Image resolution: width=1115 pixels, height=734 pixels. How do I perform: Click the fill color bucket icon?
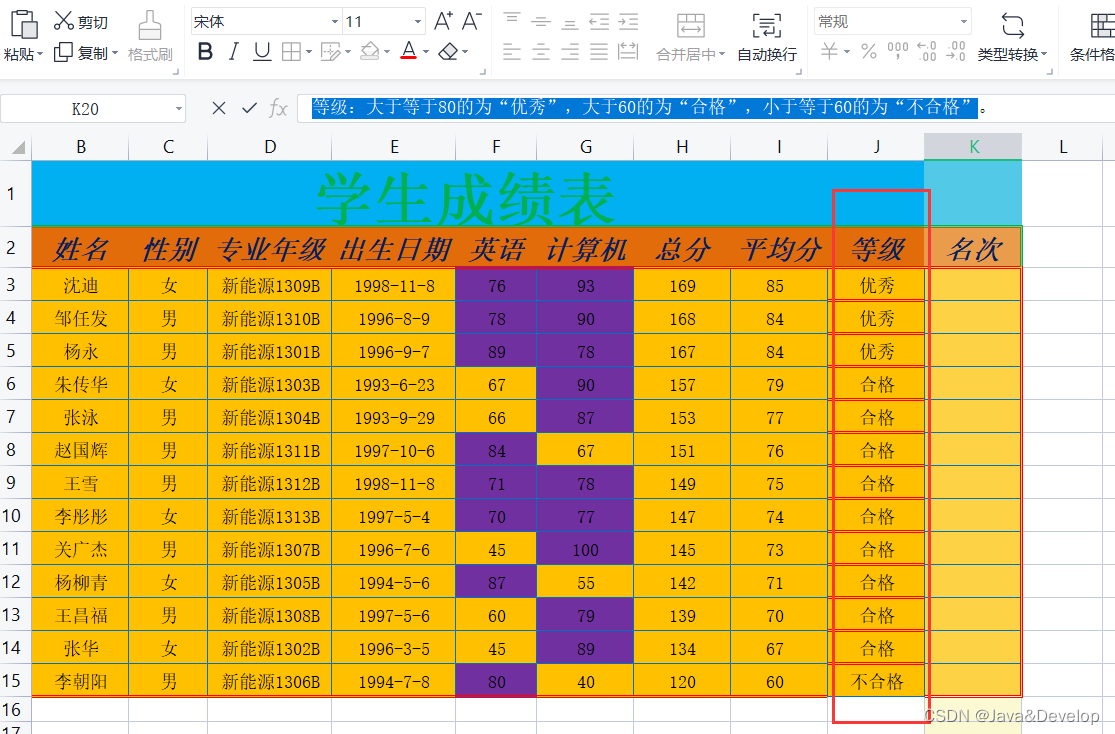370,52
